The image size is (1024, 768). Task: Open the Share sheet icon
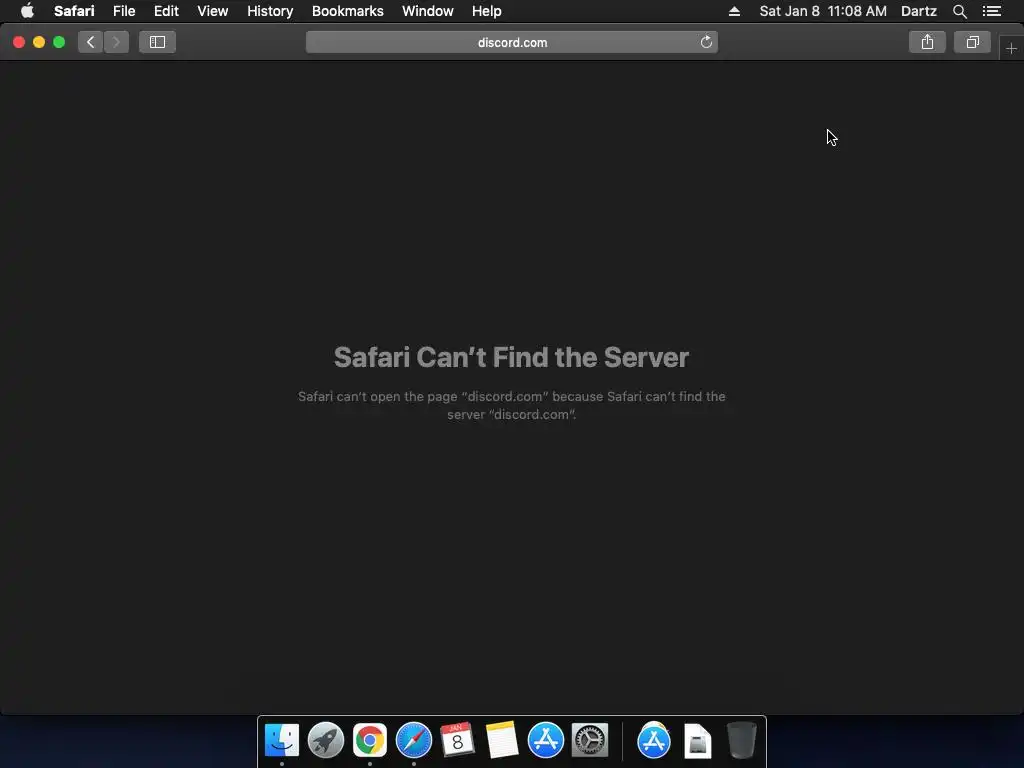click(x=927, y=42)
